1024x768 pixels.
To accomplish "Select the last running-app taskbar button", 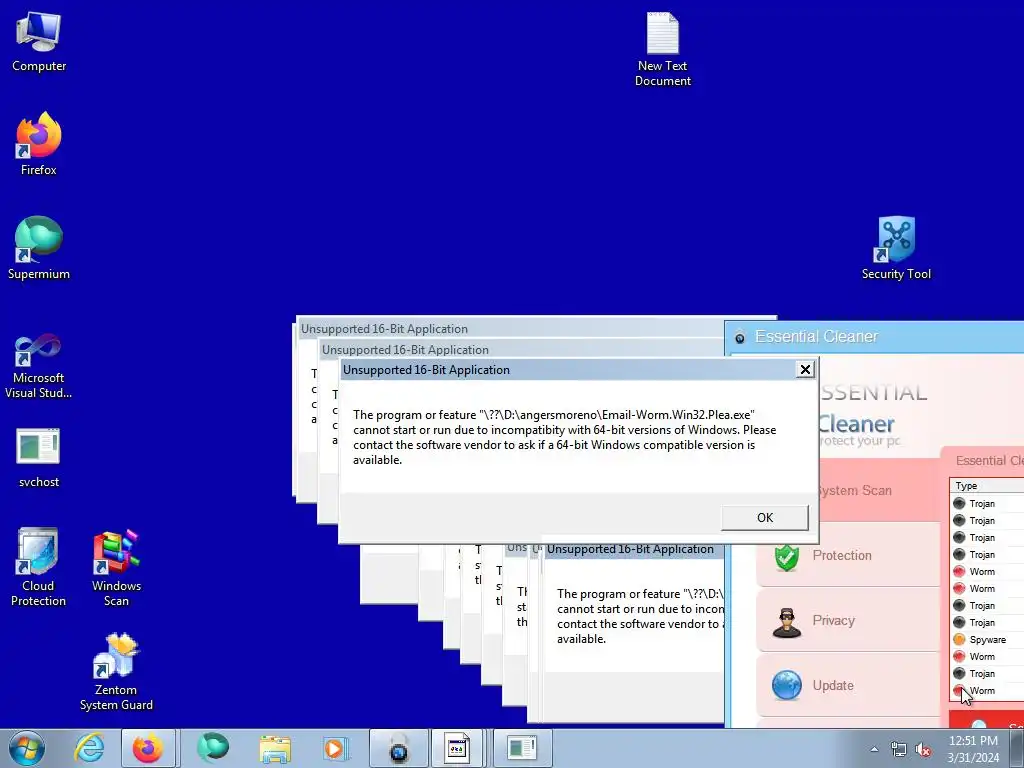I will 522,748.
